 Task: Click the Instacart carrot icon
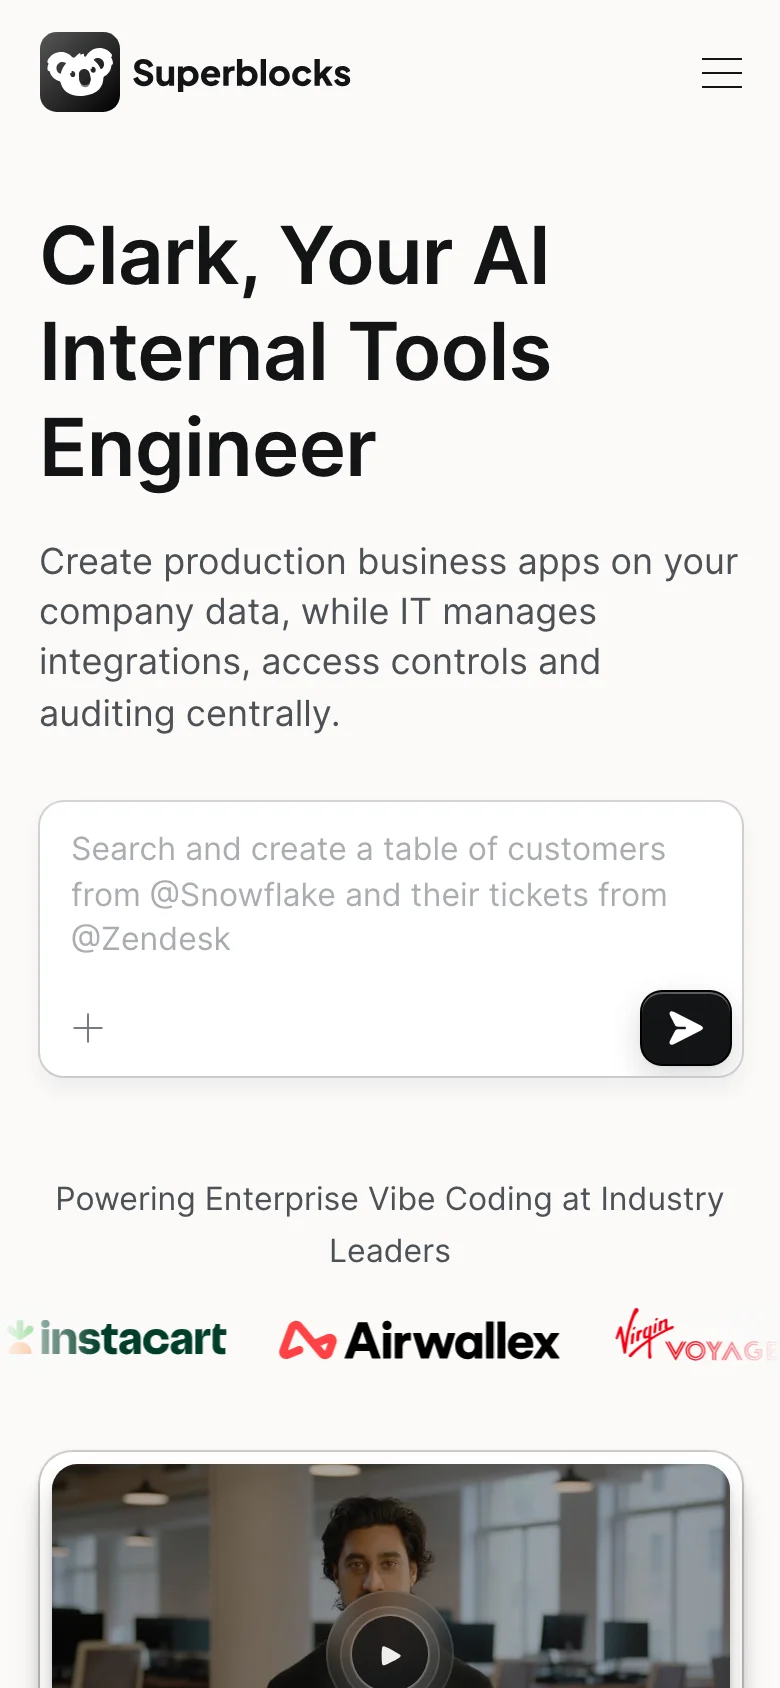click(x=20, y=1337)
